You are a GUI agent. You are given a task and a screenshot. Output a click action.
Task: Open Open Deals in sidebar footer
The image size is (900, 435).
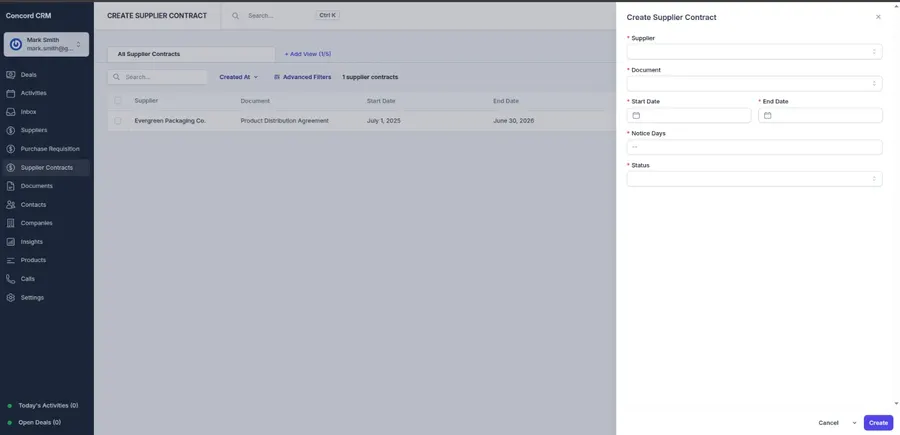(40, 422)
